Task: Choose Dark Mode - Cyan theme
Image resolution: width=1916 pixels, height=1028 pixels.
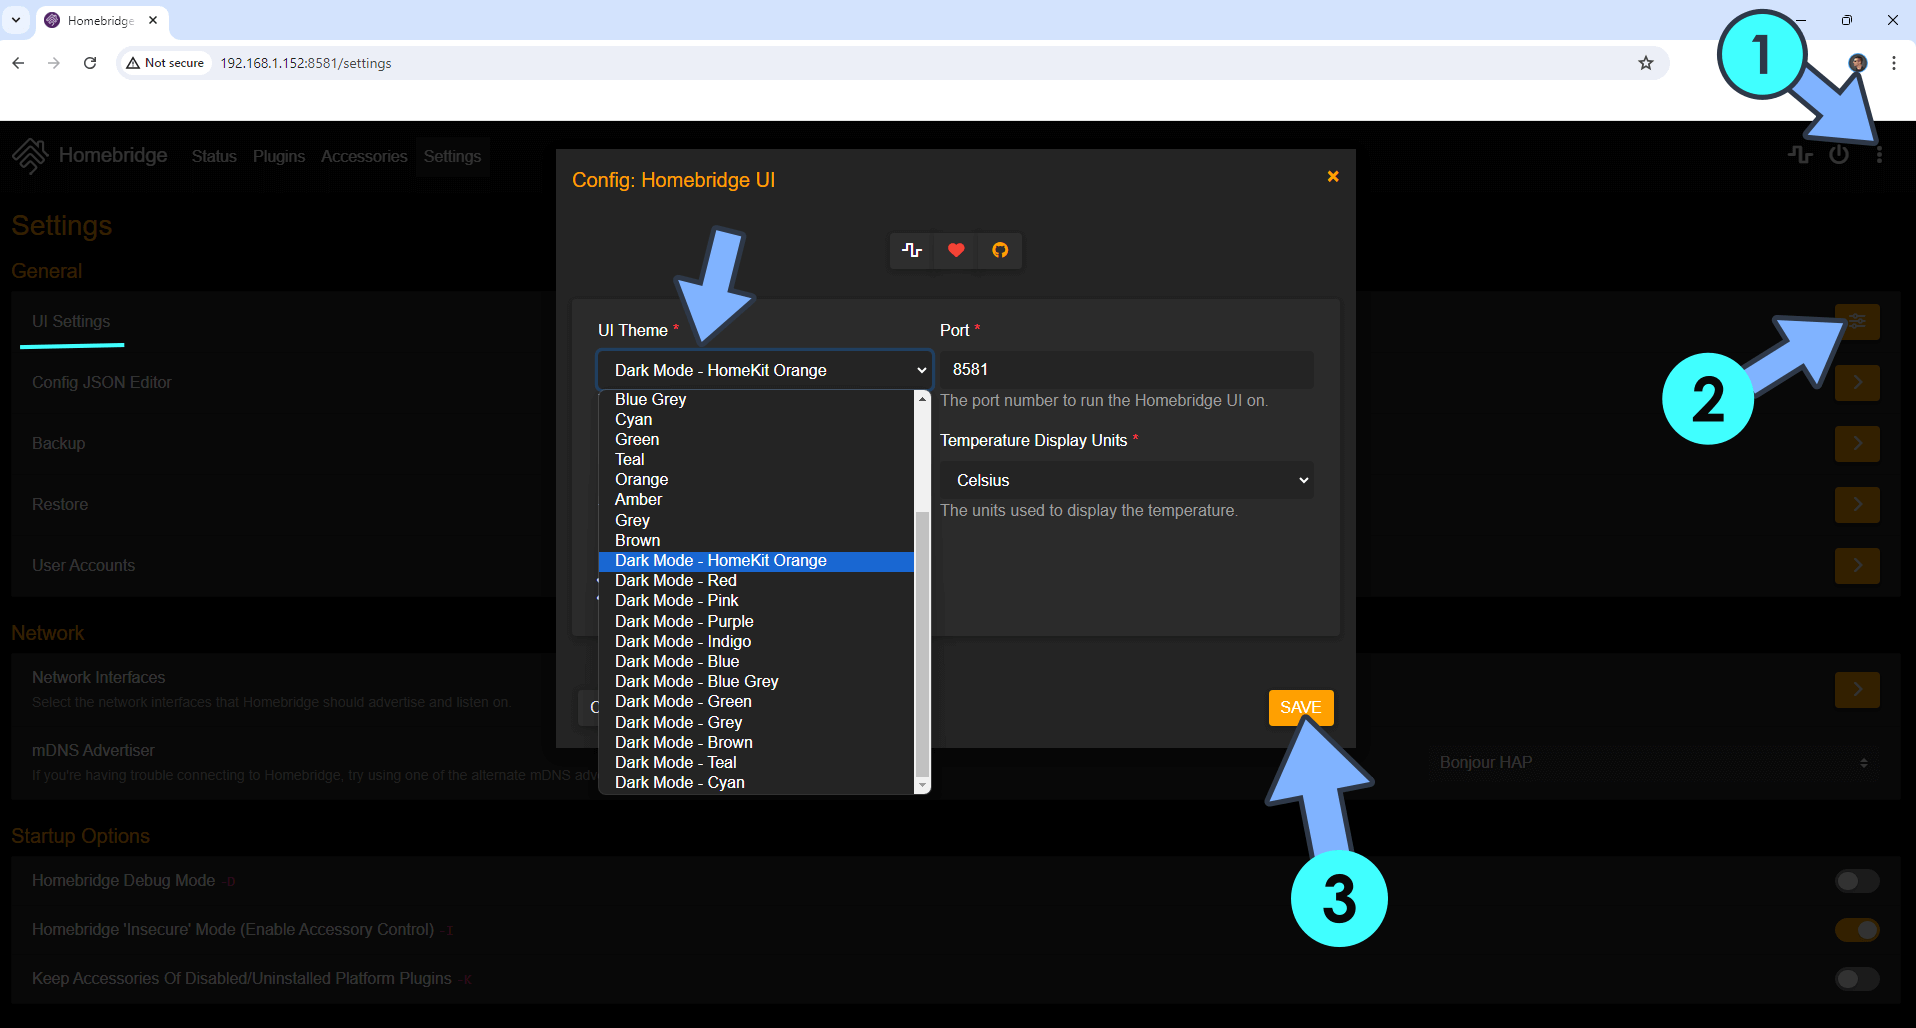Action: point(756,783)
